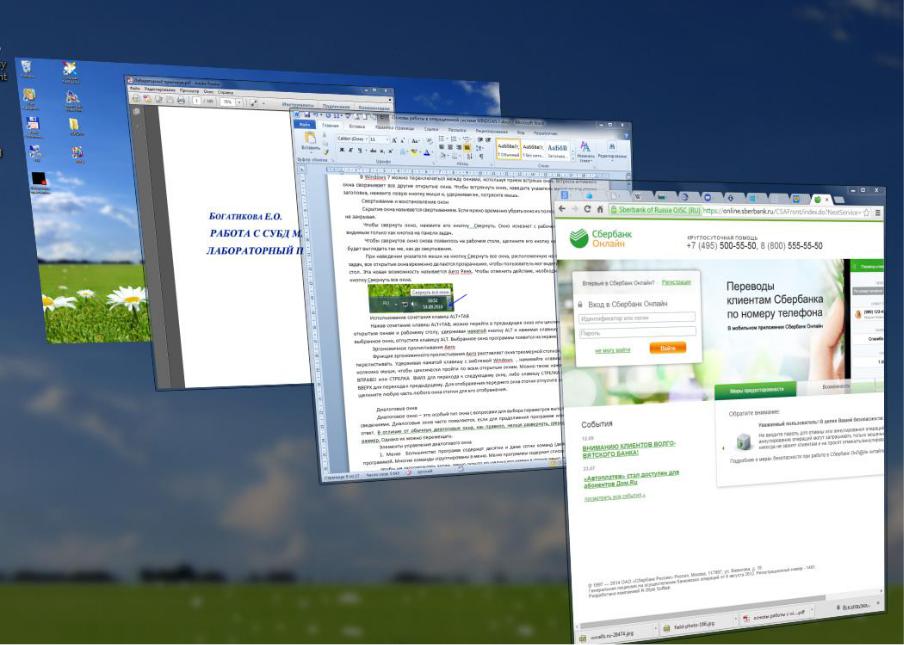The height and width of the screenshot is (645, 904).
Task: Open the Файл tab in Word
Action: click(305, 125)
